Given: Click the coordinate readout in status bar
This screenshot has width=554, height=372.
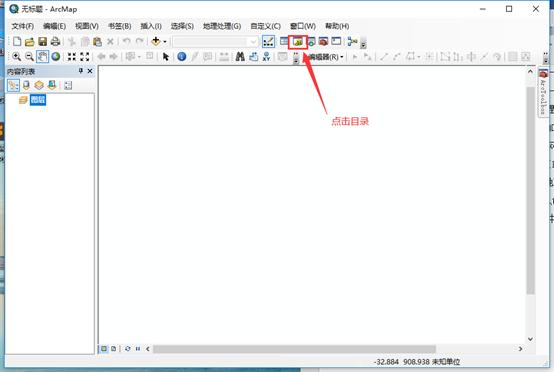Looking at the screenshot, I should [417, 362].
